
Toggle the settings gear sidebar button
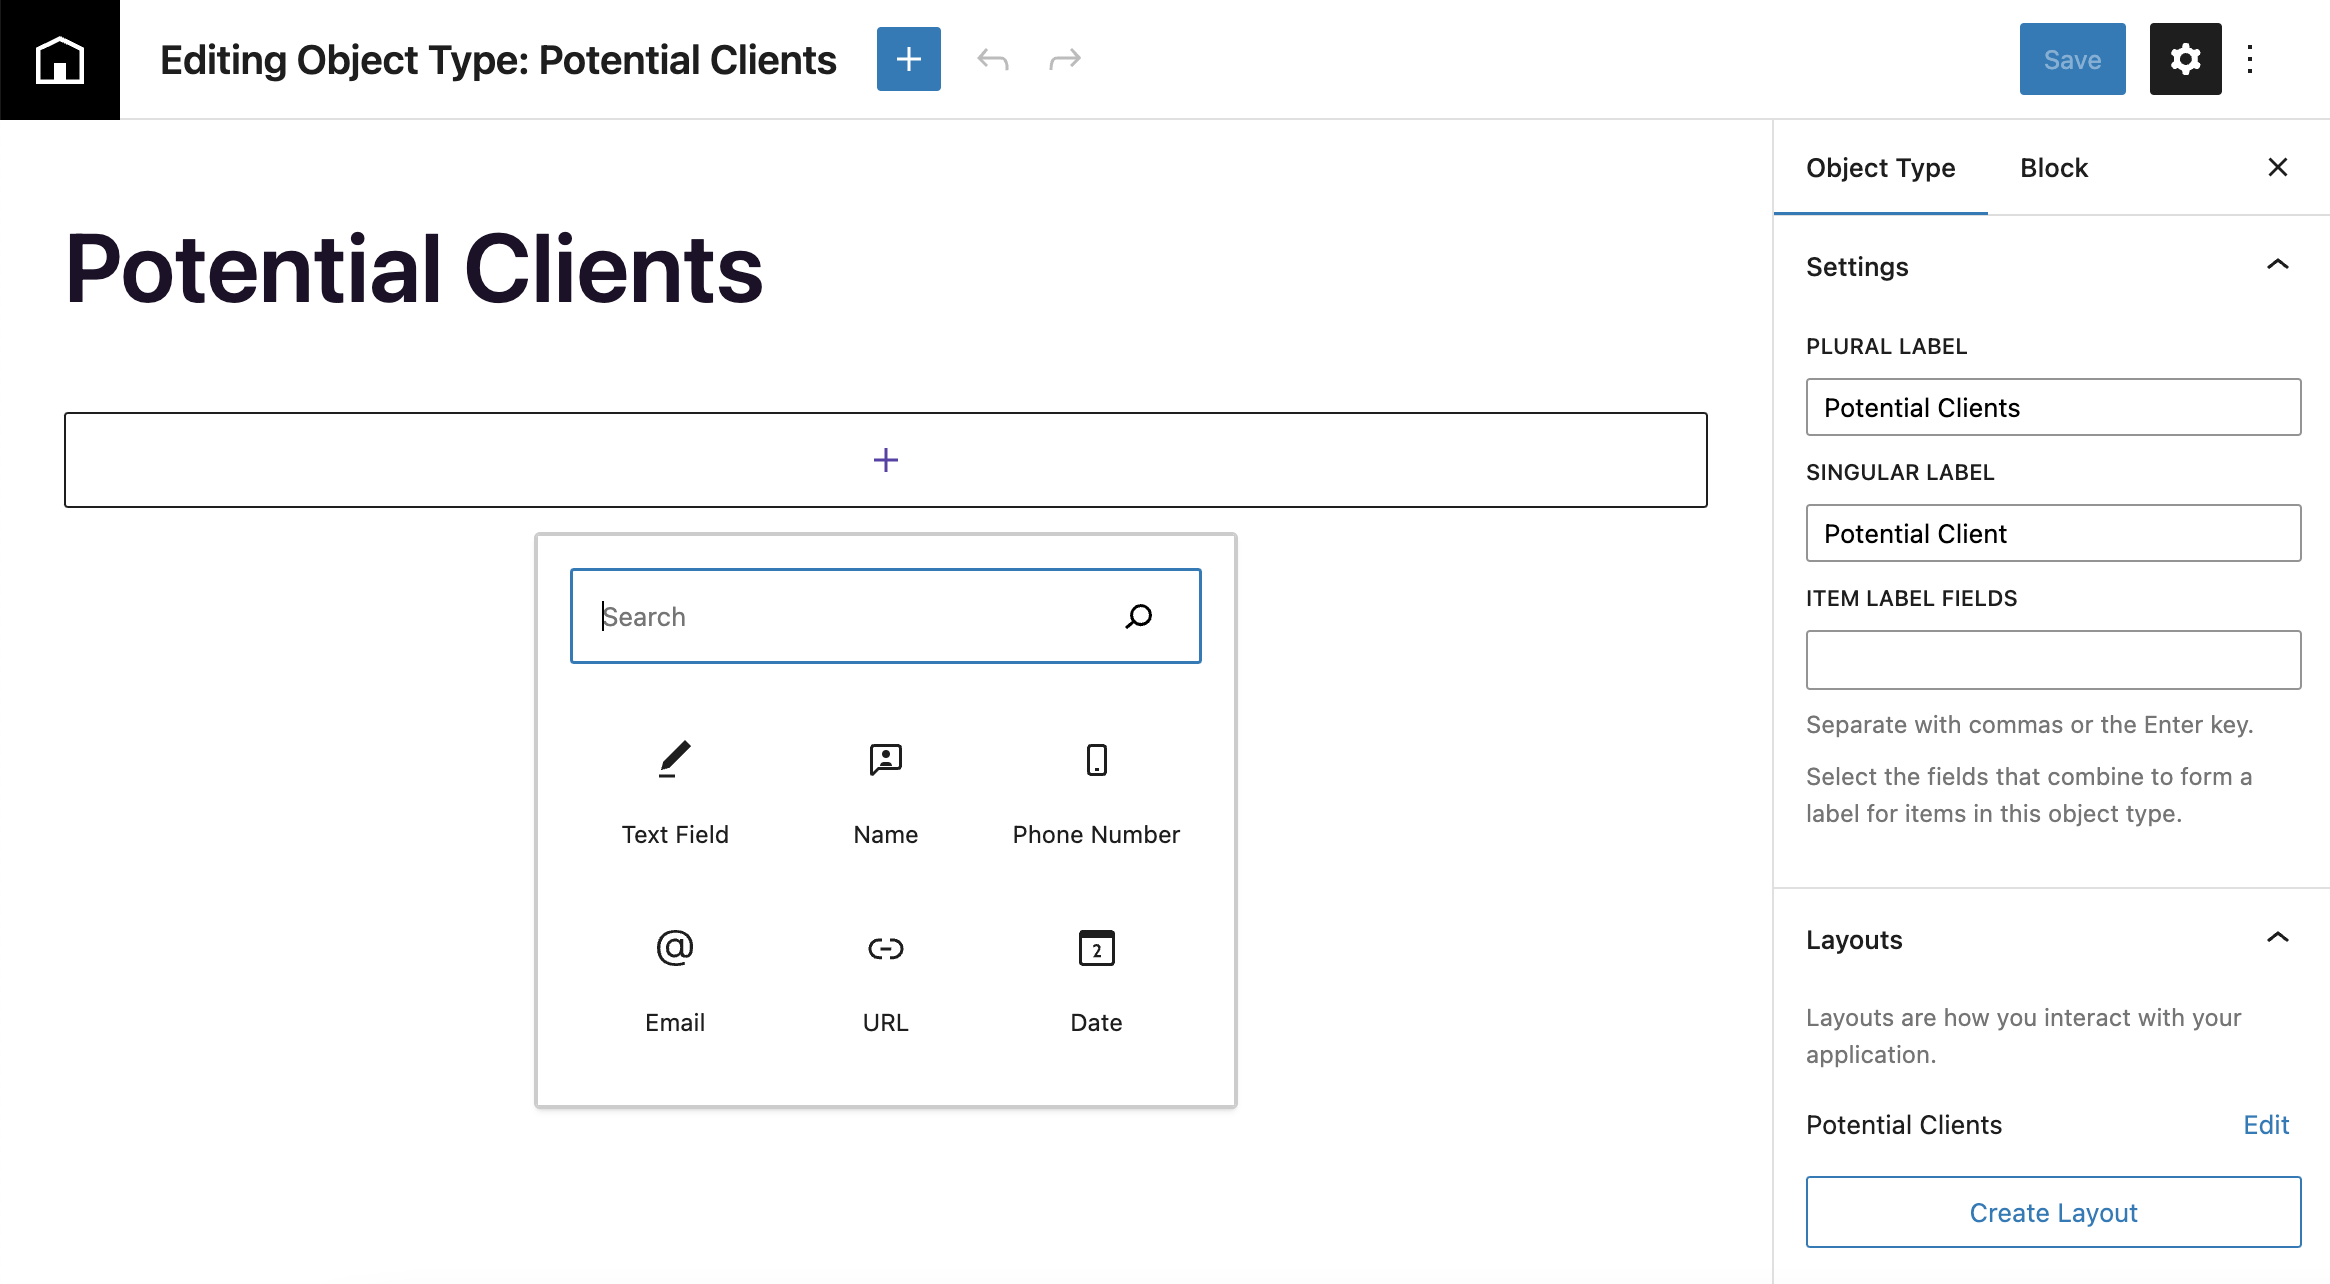(x=2185, y=59)
